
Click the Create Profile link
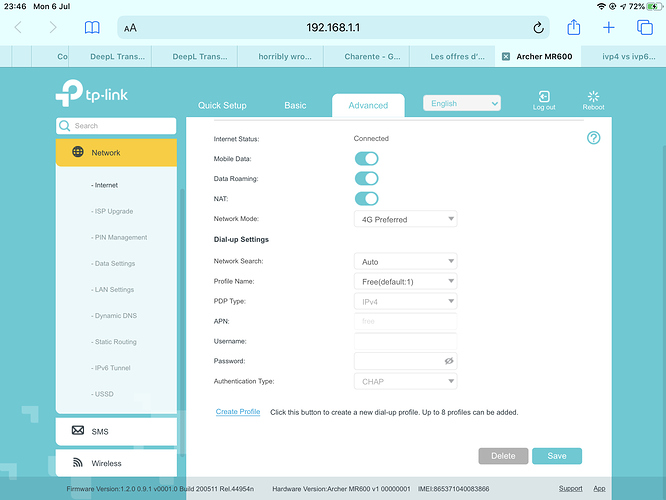(x=238, y=412)
